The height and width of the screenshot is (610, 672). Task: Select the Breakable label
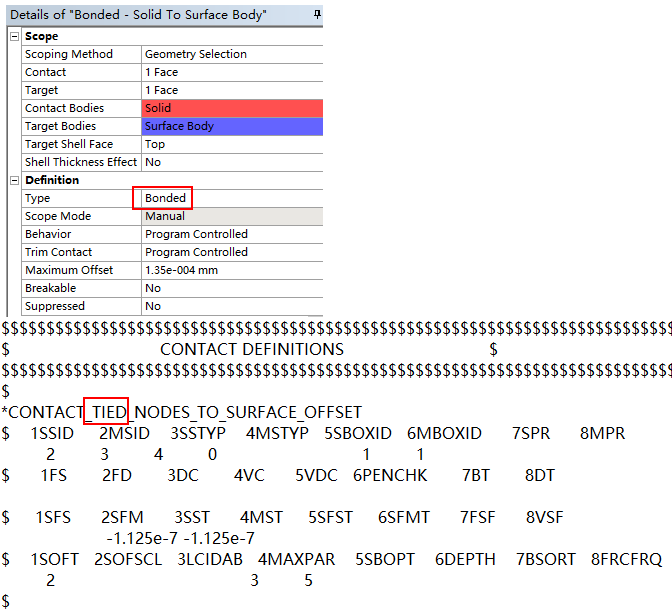click(x=51, y=288)
